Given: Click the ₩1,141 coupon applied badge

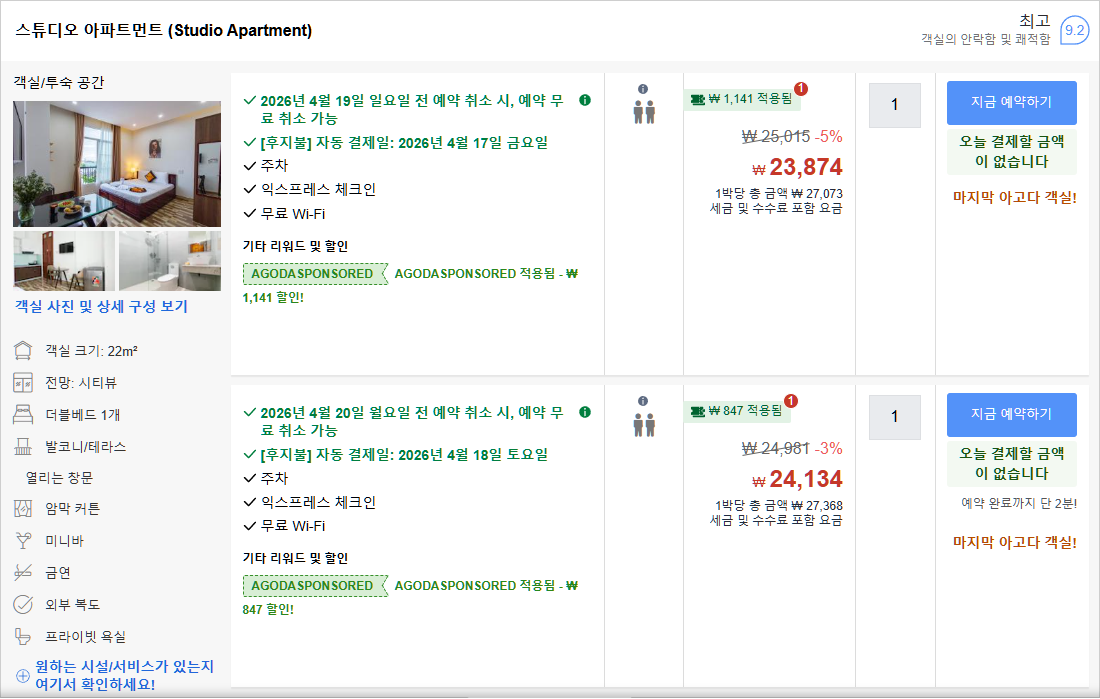Looking at the screenshot, I should pos(743,99).
